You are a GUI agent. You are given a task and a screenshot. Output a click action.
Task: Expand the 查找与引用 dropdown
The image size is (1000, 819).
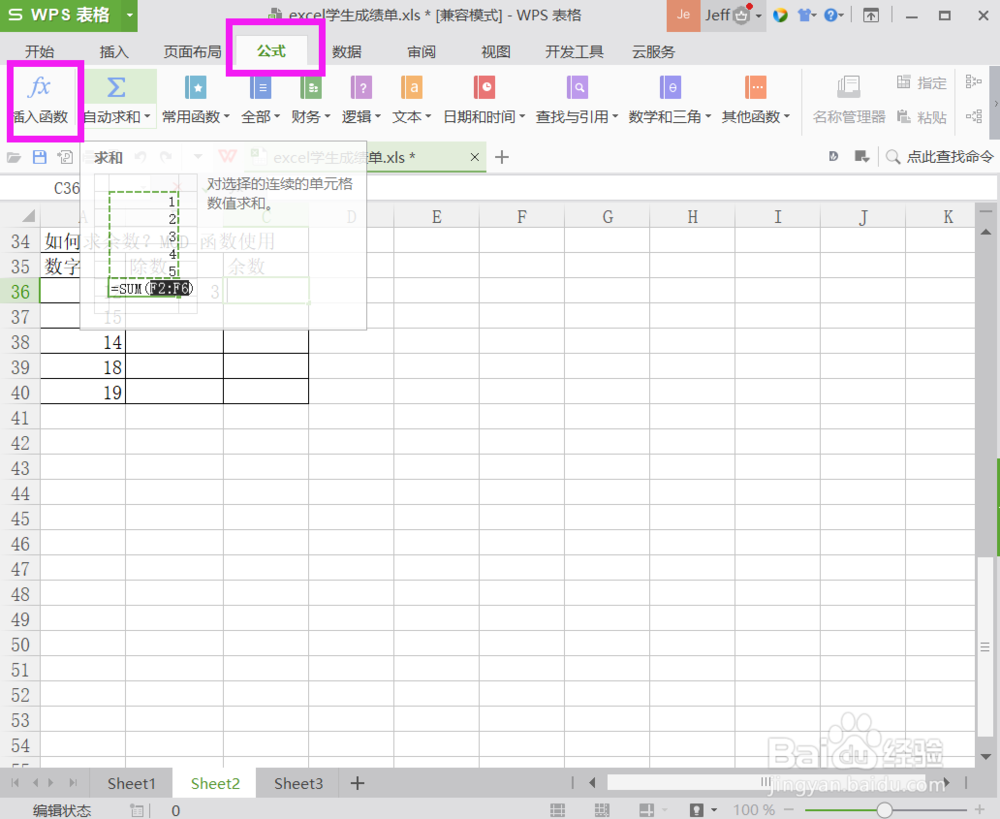(x=615, y=117)
